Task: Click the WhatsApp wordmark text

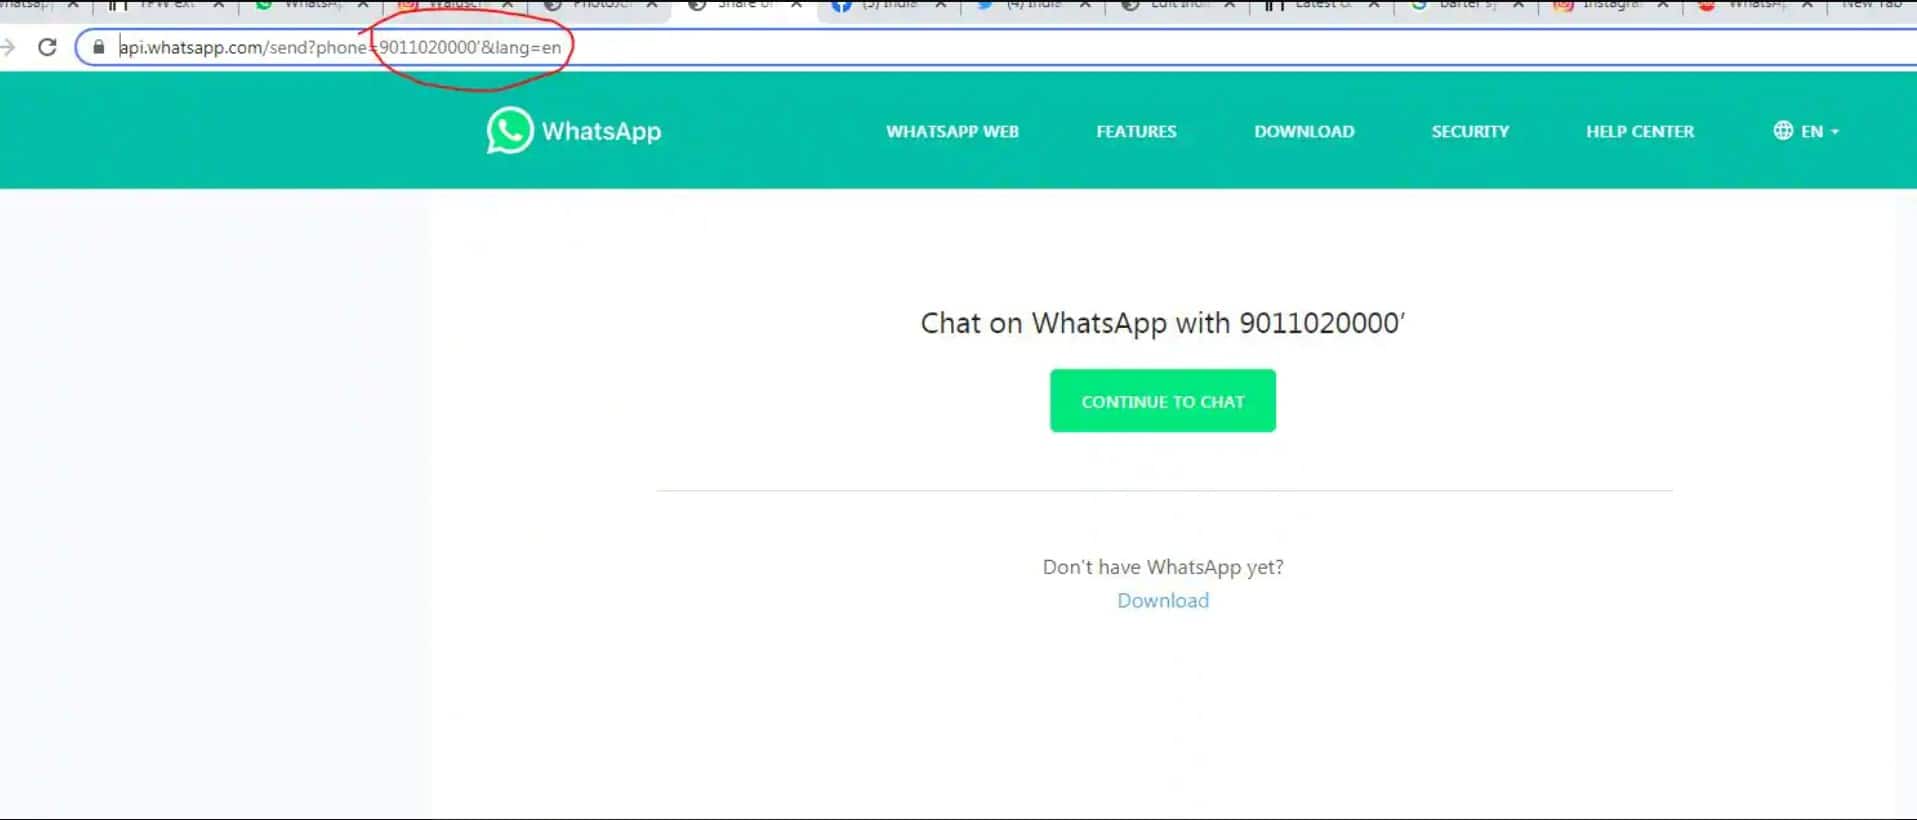Action: 601,131
